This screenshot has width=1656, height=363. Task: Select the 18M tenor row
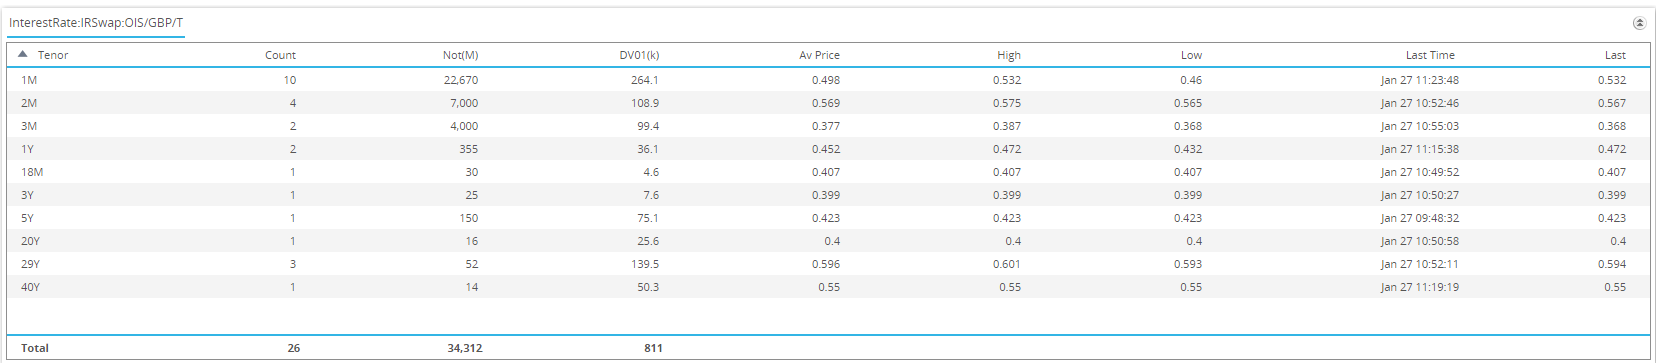[x=828, y=172]
